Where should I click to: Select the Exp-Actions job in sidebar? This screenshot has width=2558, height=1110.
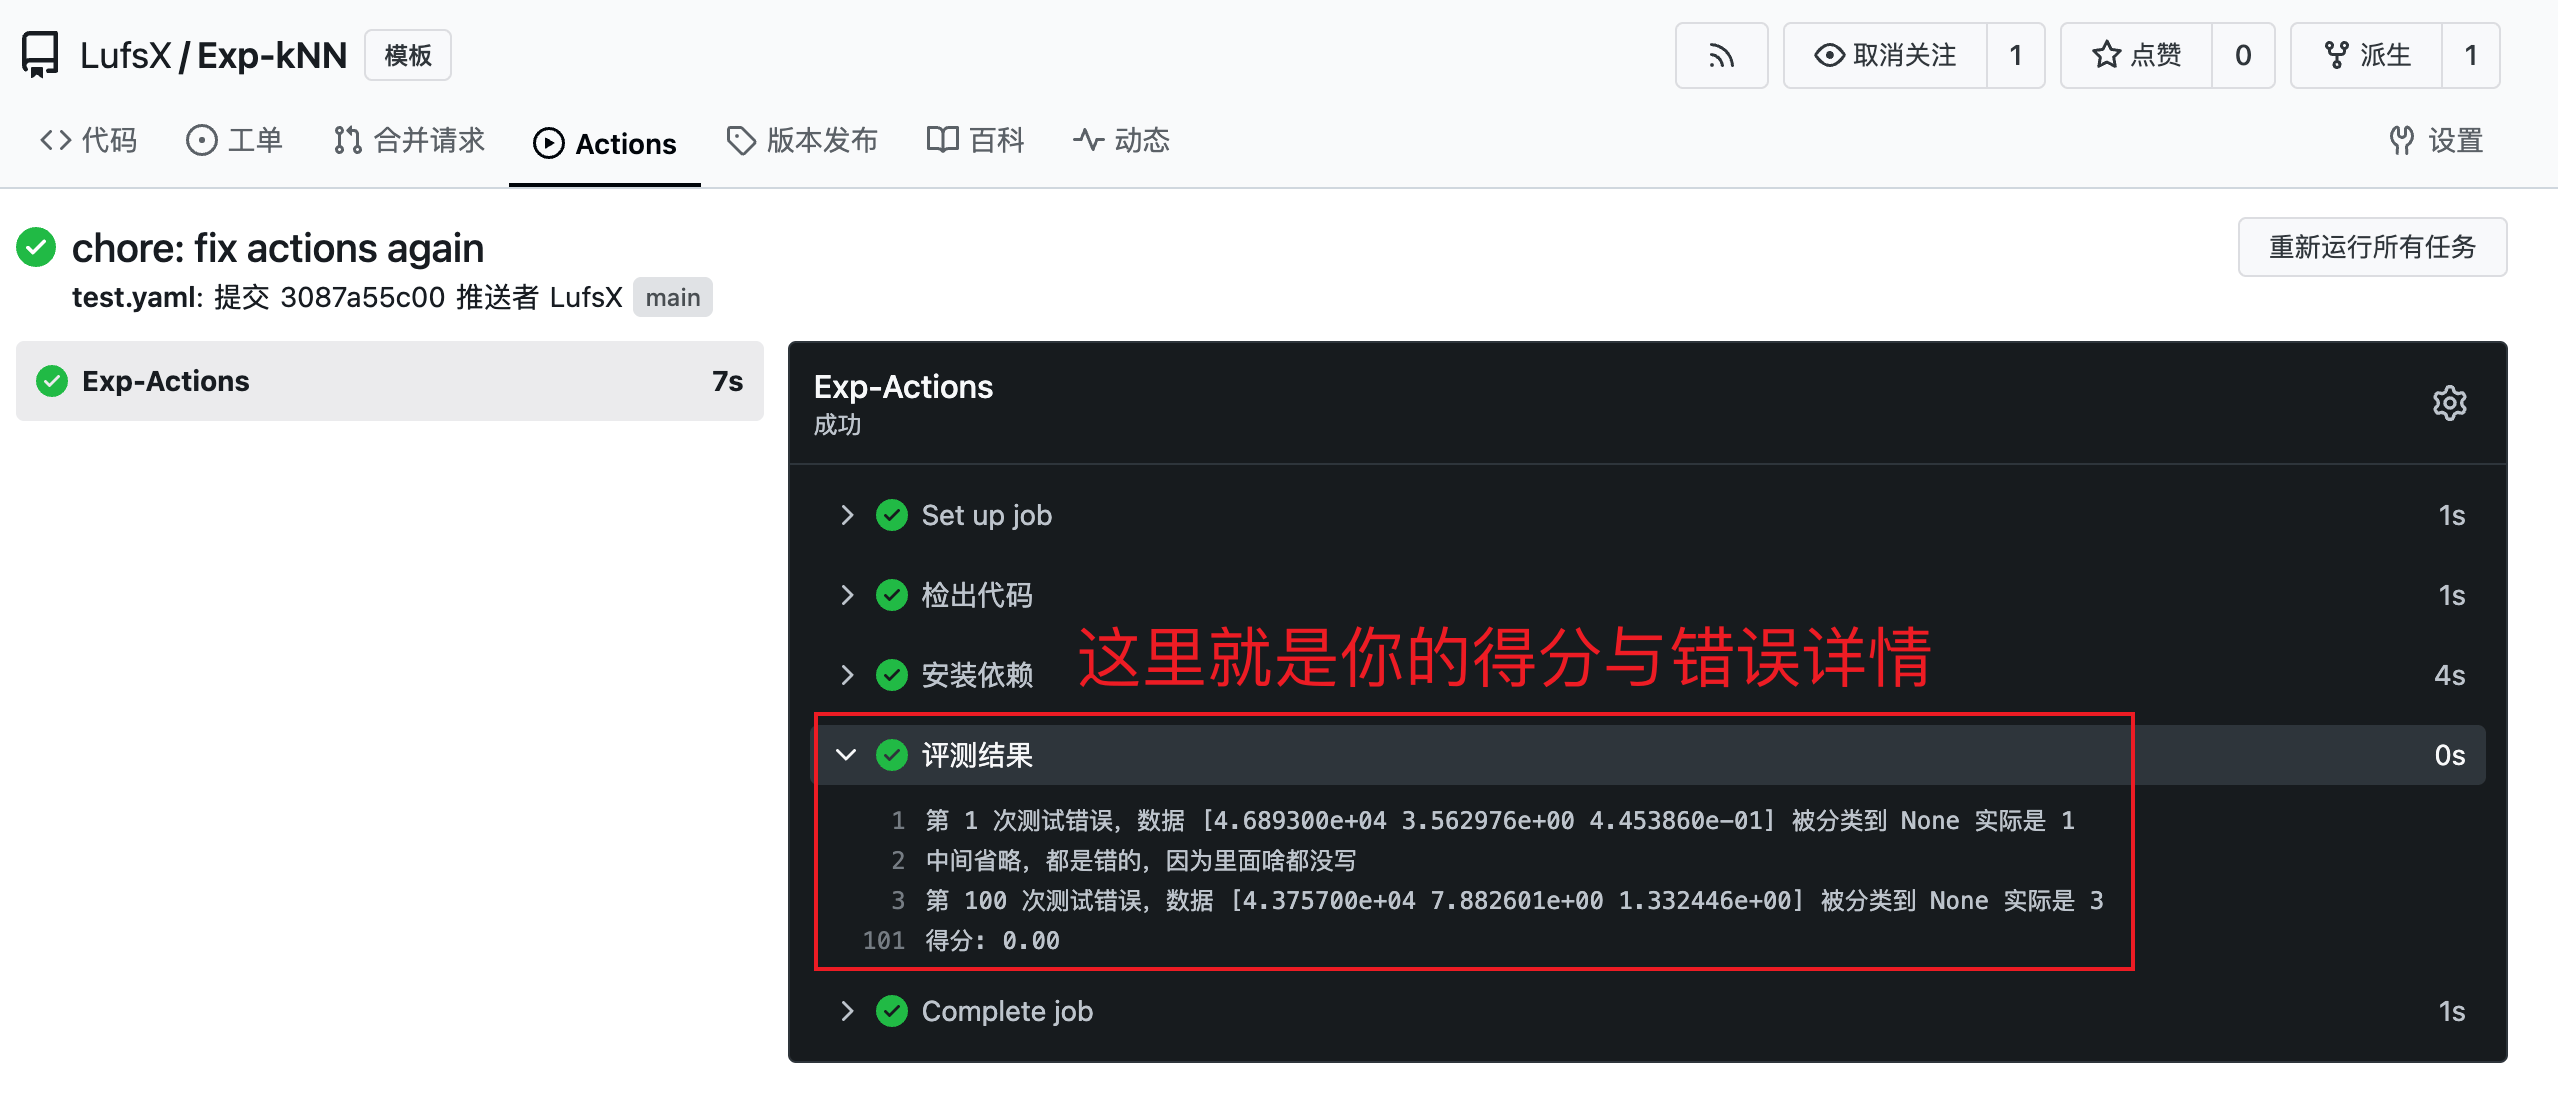[390, 381]
